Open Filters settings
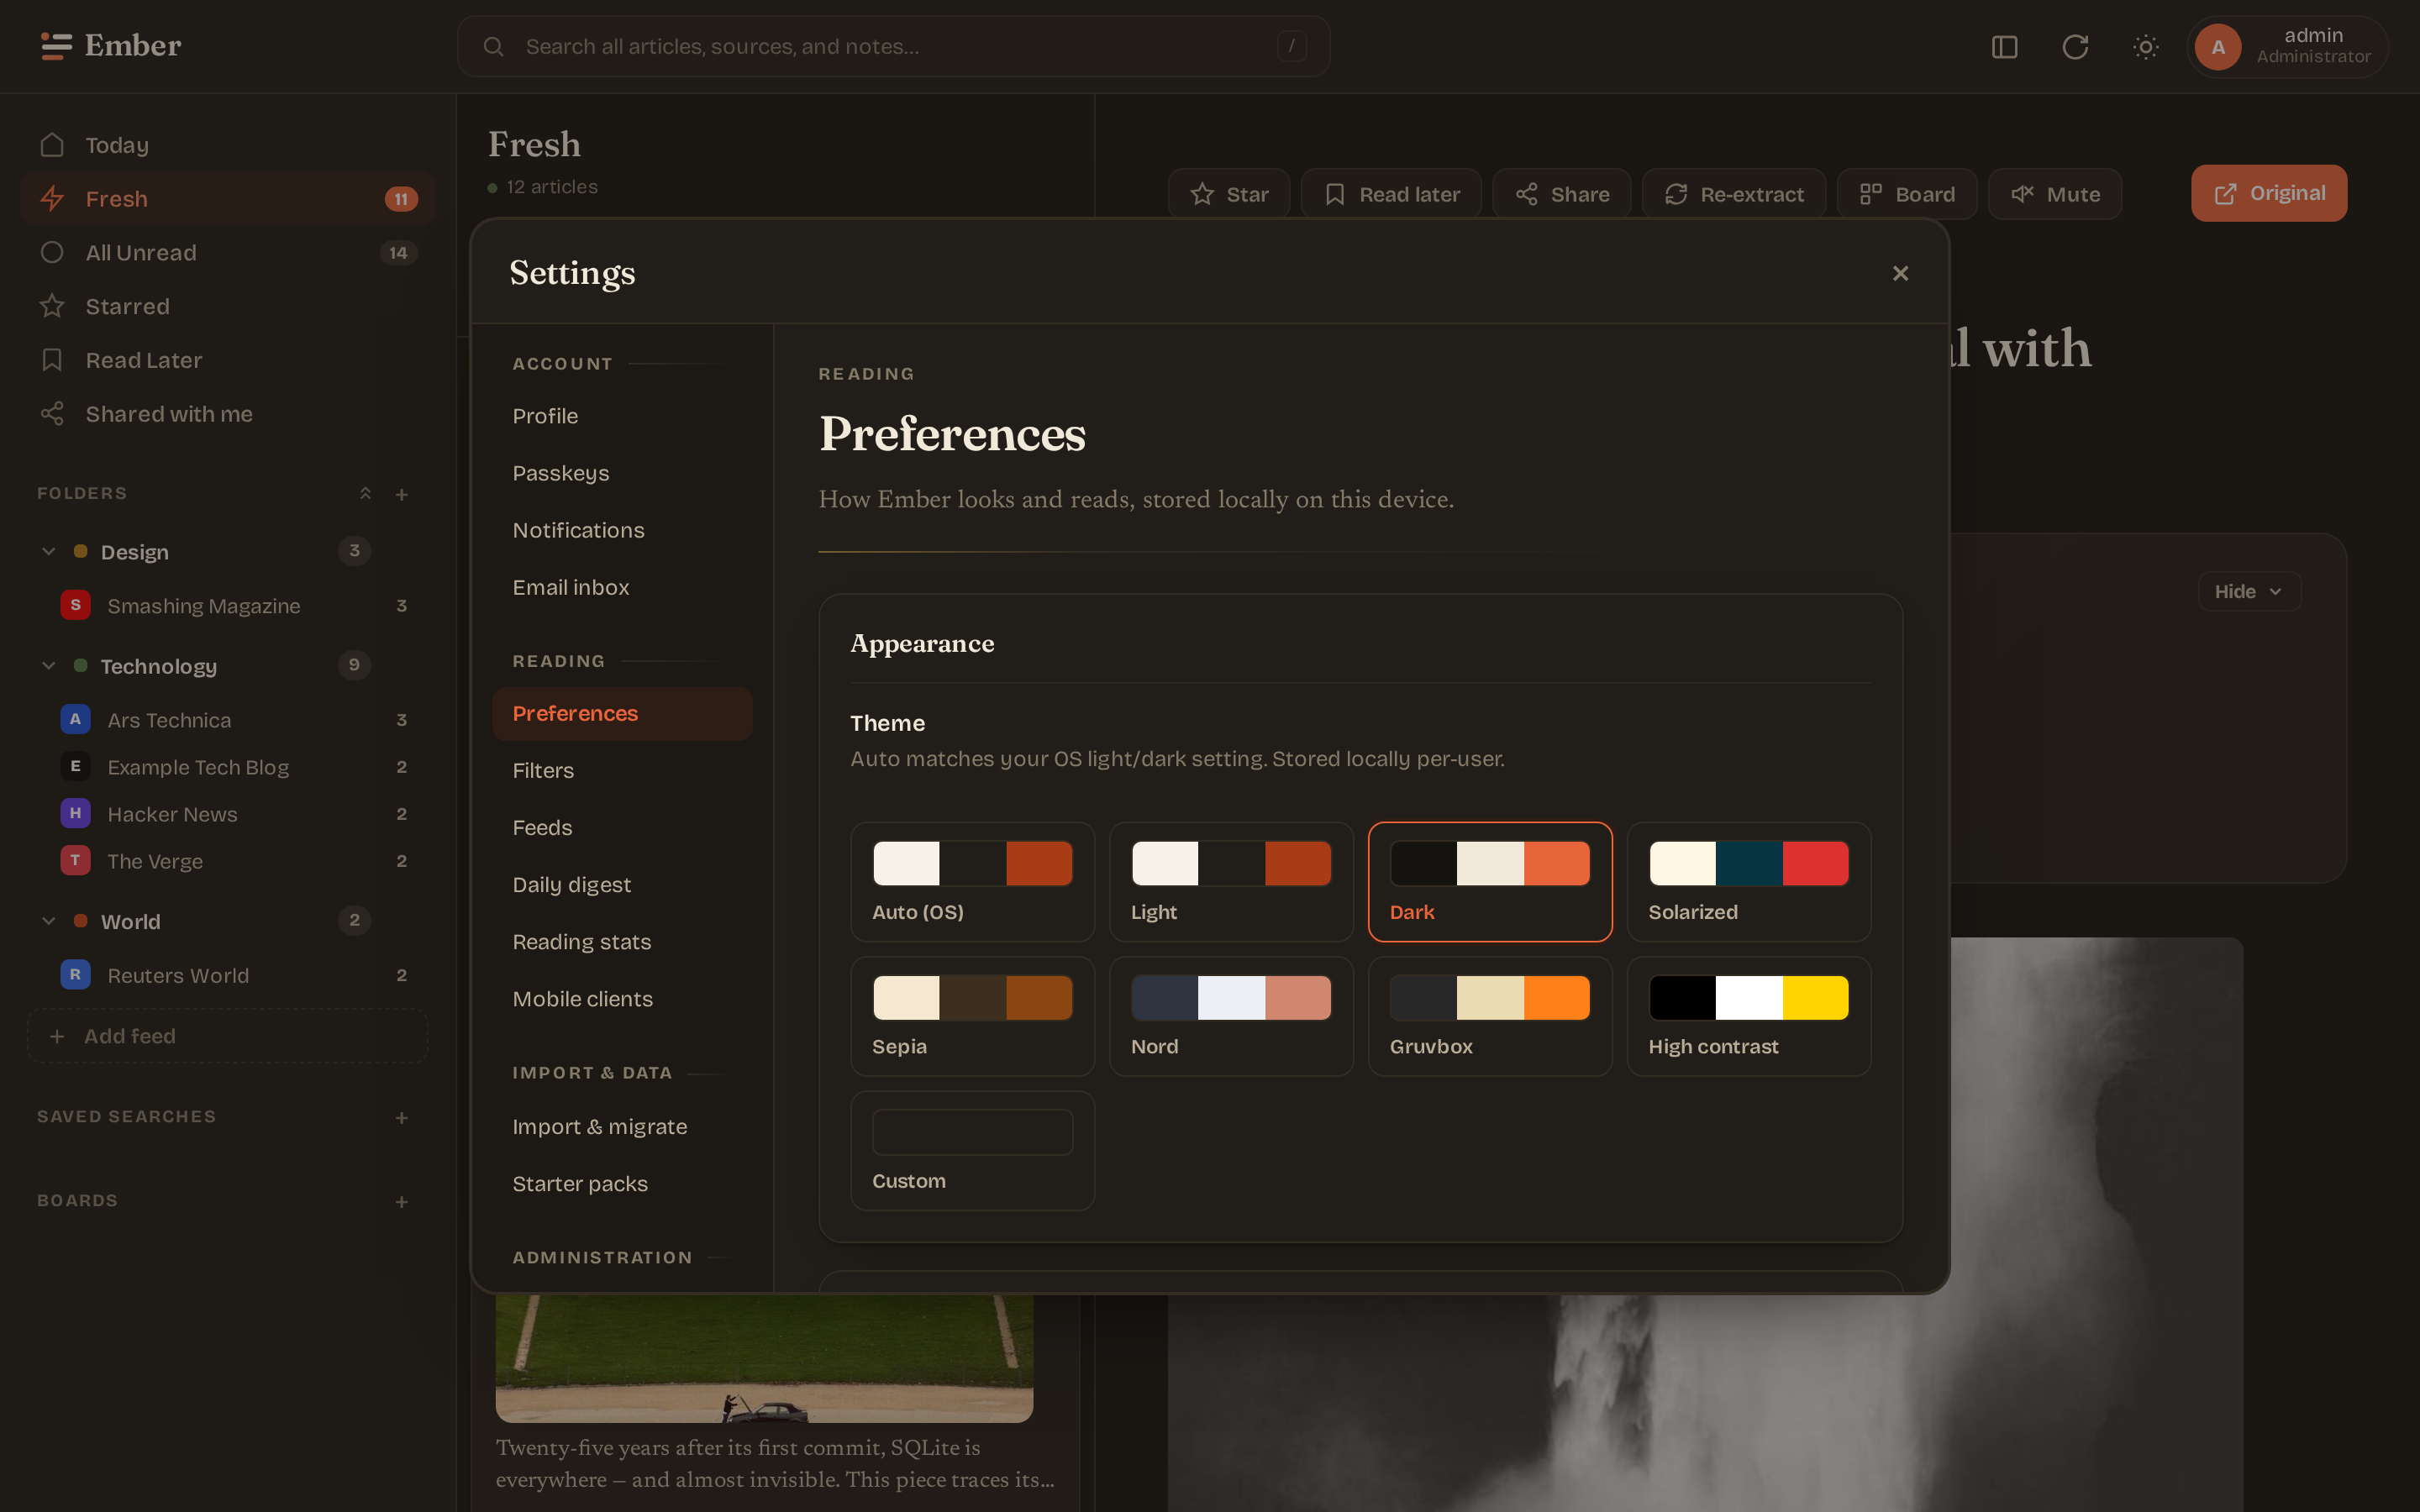 coord(622,770)
